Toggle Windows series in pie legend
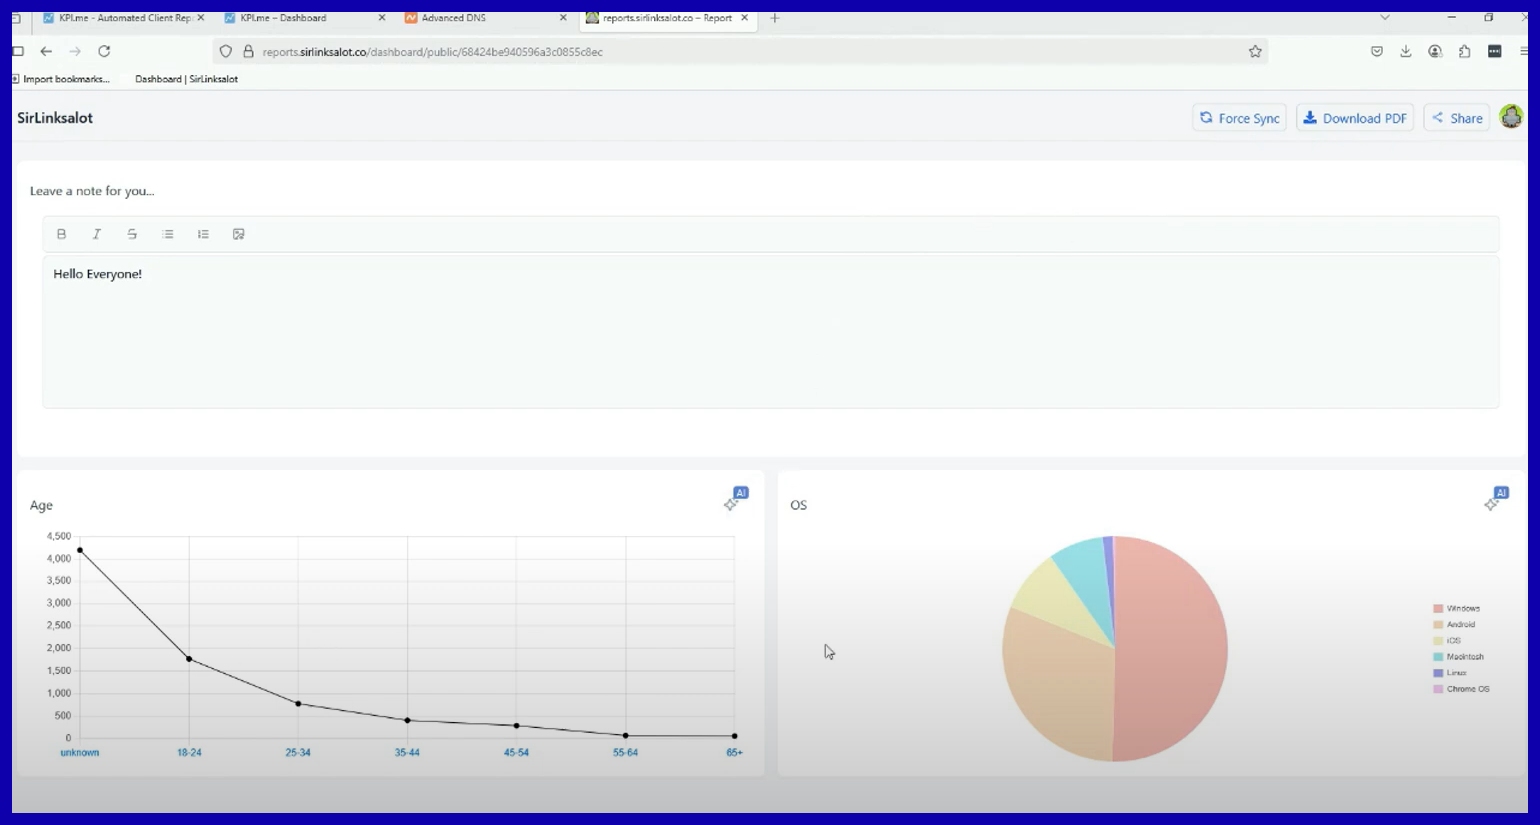1540x825 pixels. (x=1462, y=608)
